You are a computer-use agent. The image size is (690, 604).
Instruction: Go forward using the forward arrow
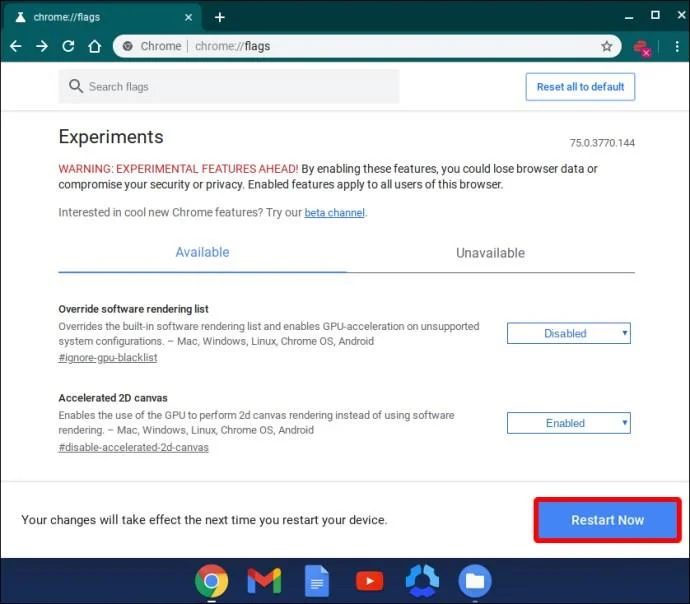[x=42, y=46]
